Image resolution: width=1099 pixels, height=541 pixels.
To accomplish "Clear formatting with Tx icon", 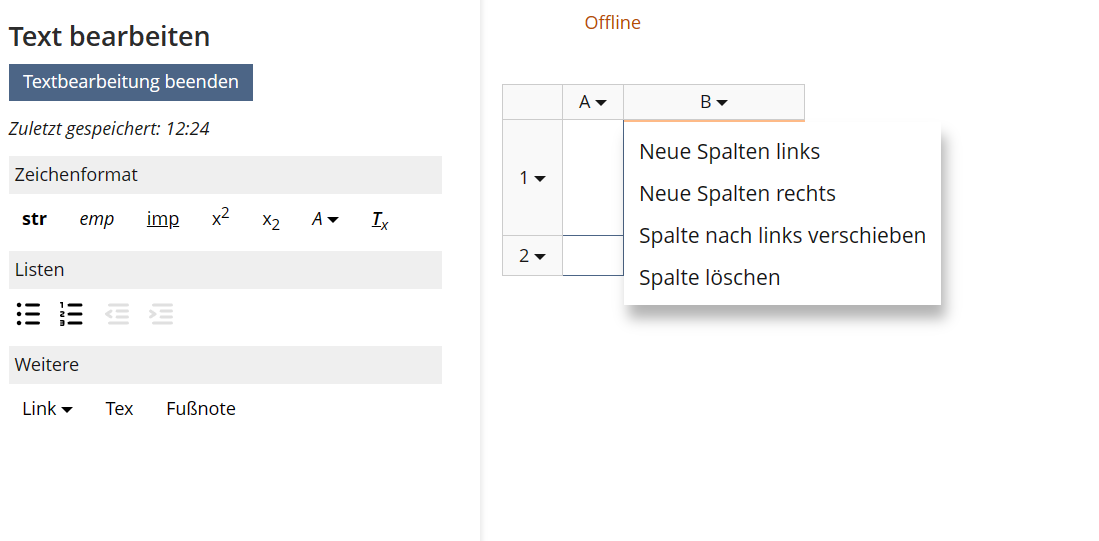I will point(380,220).
